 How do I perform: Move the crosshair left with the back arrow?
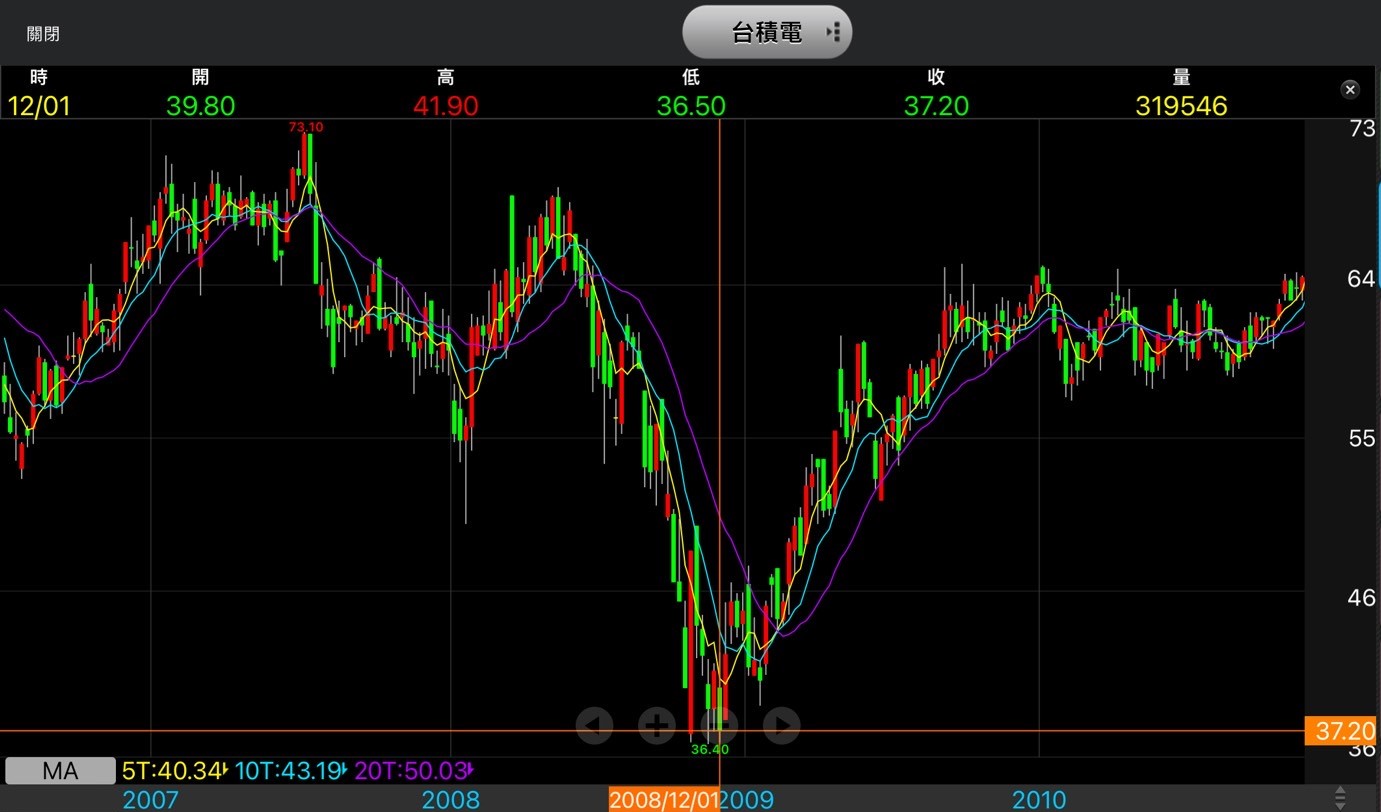coord(594,725)
